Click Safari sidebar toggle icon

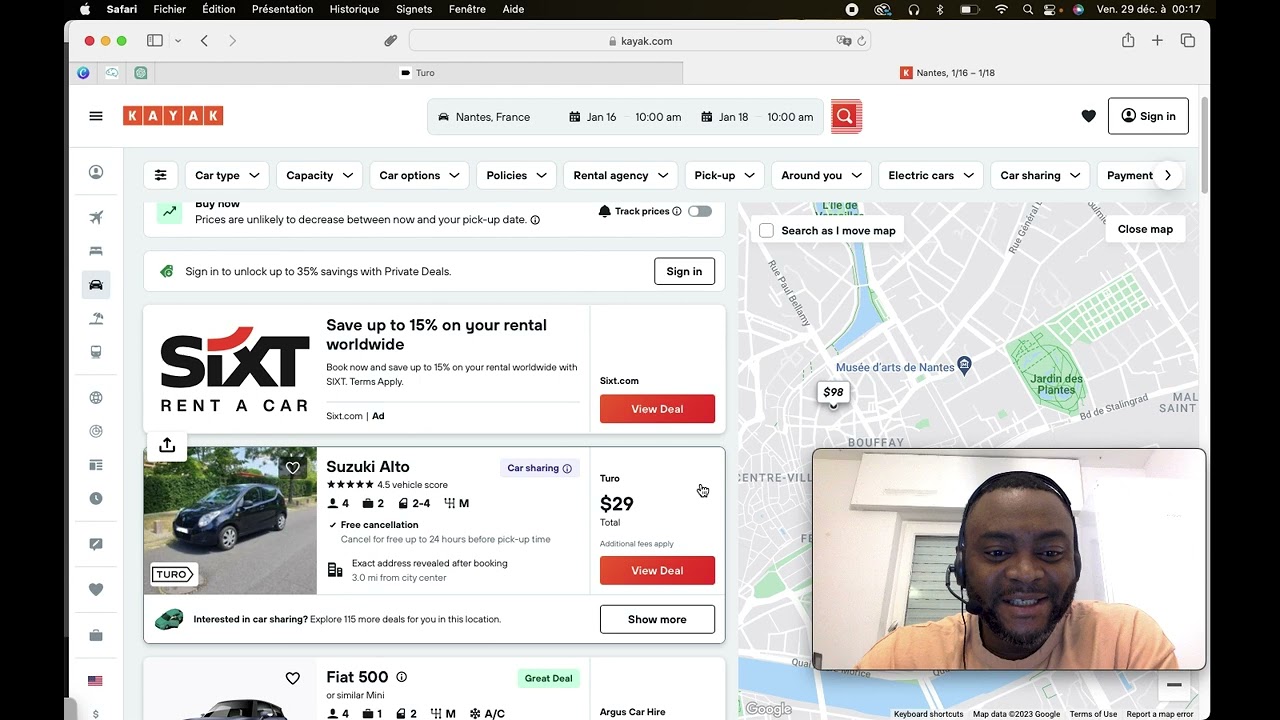(155, 41)
